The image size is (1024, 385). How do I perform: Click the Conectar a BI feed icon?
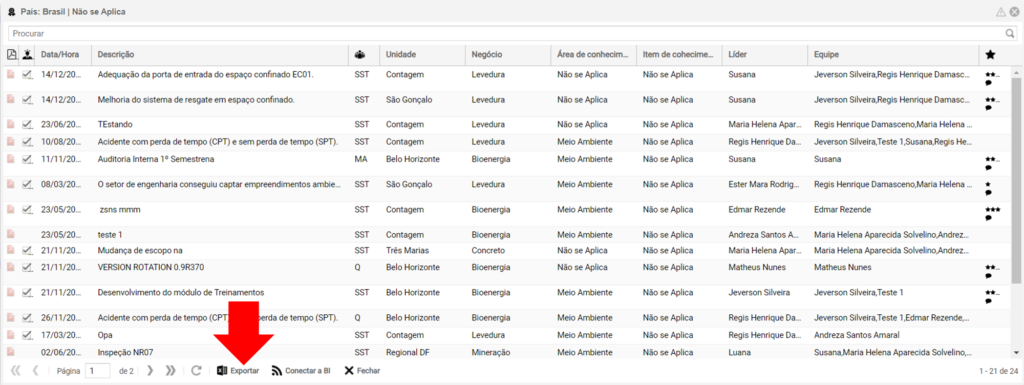(276, 371)
